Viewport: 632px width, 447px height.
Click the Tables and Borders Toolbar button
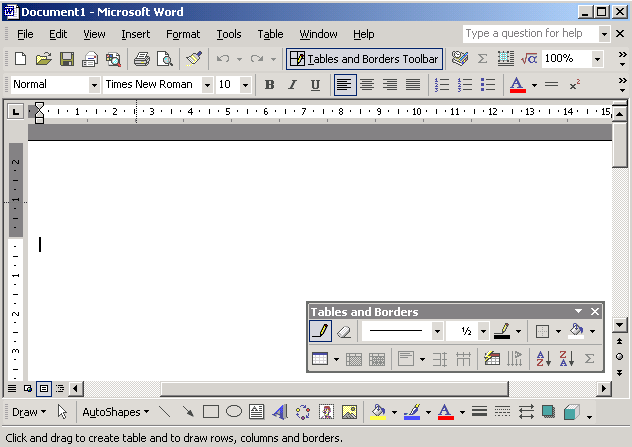(364, 59)
